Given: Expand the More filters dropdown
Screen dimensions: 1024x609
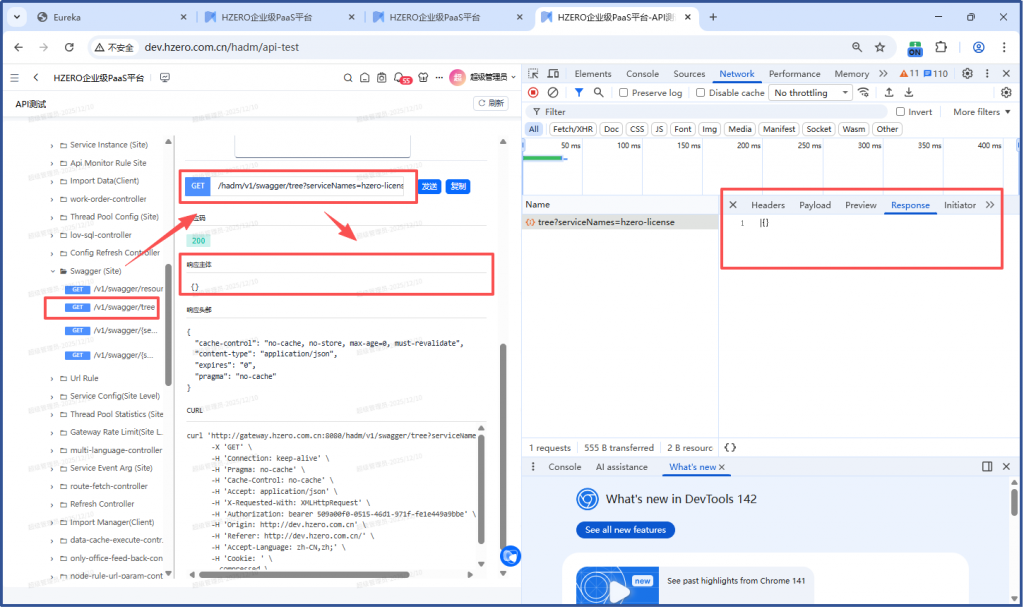Looking at the screenshot, I should pos(981,112).
